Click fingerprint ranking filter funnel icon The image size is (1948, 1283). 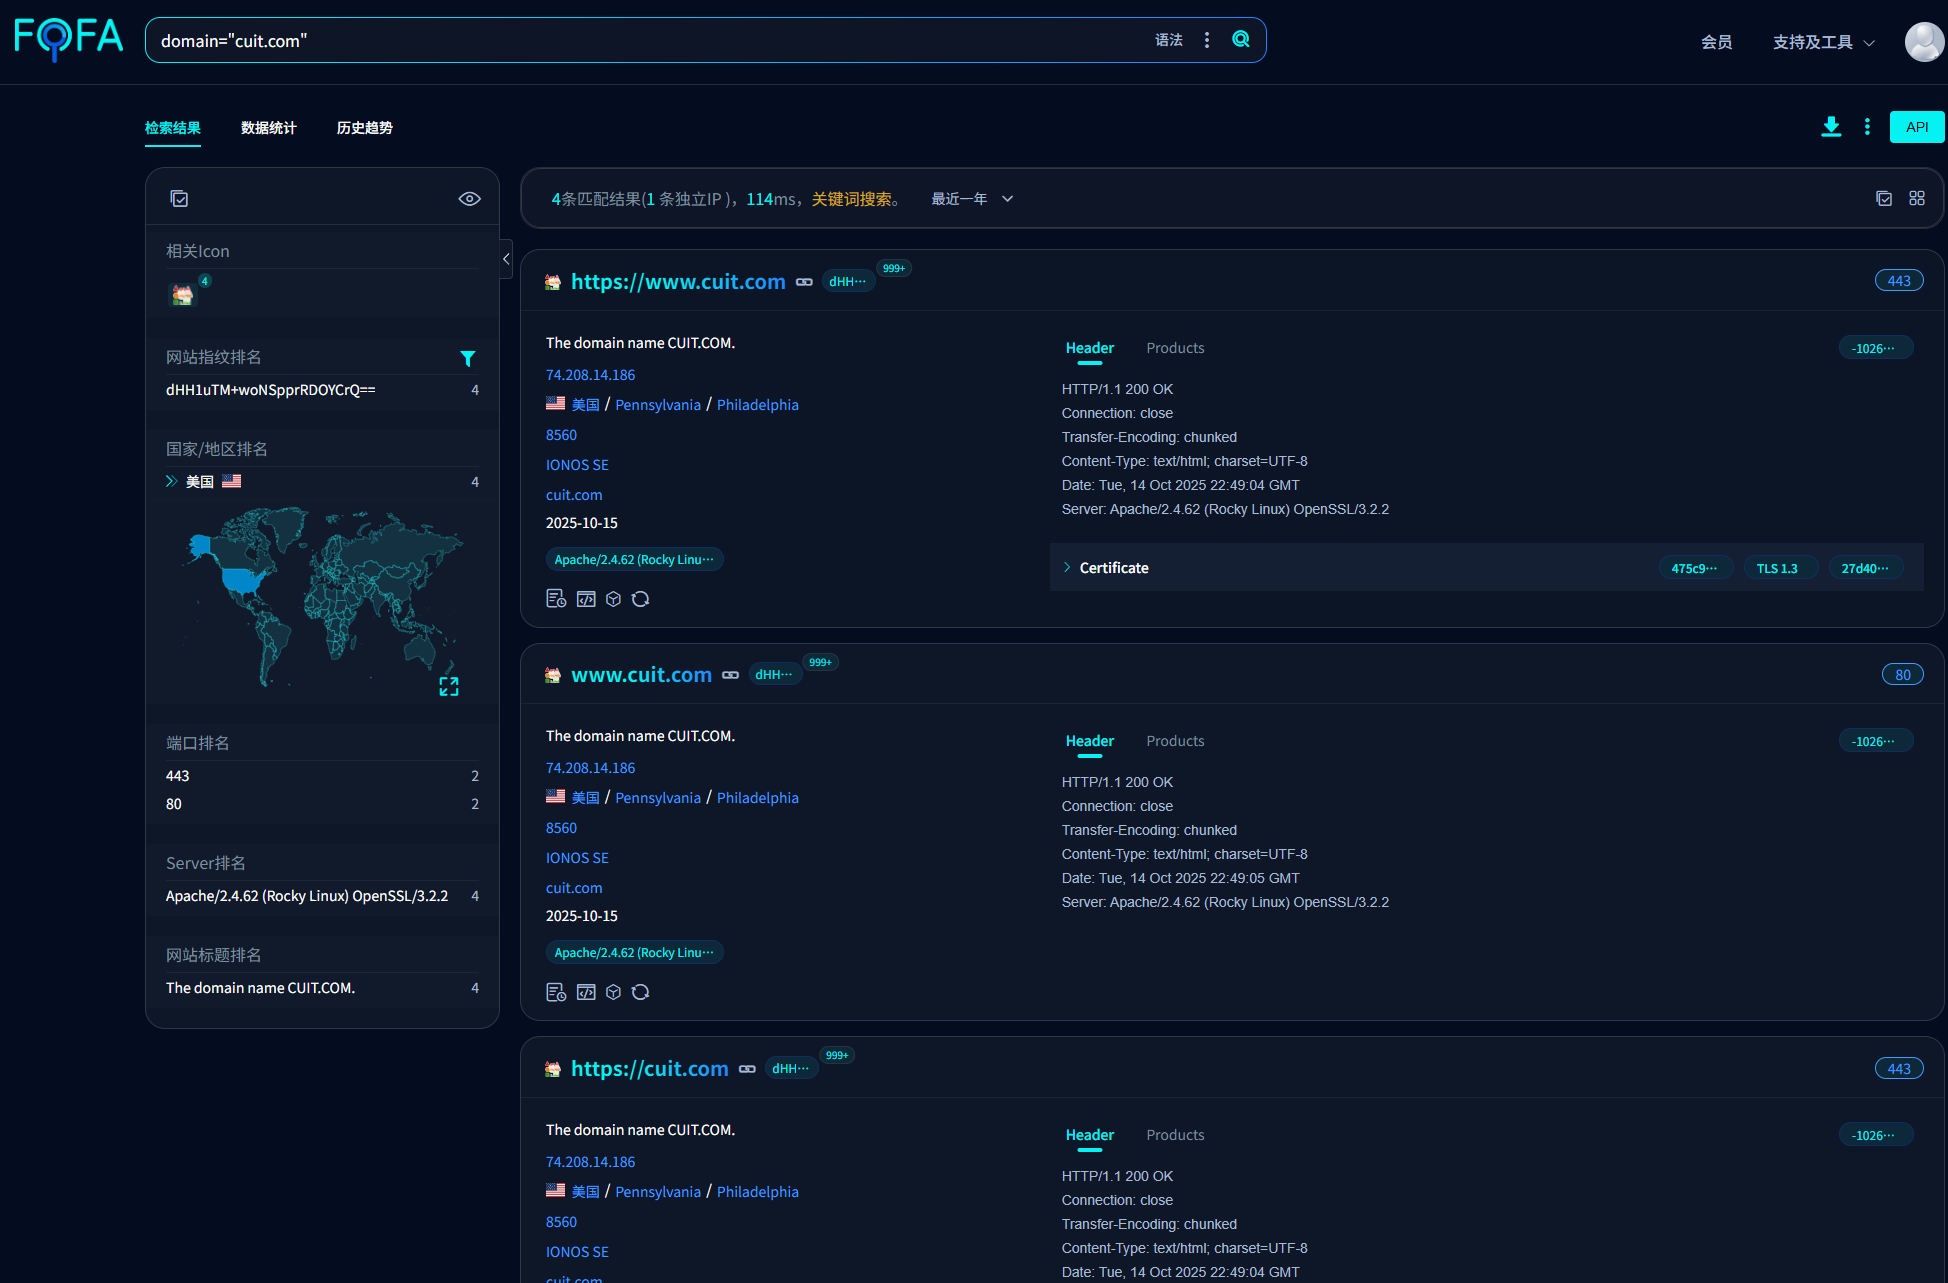tap(467, 358)
